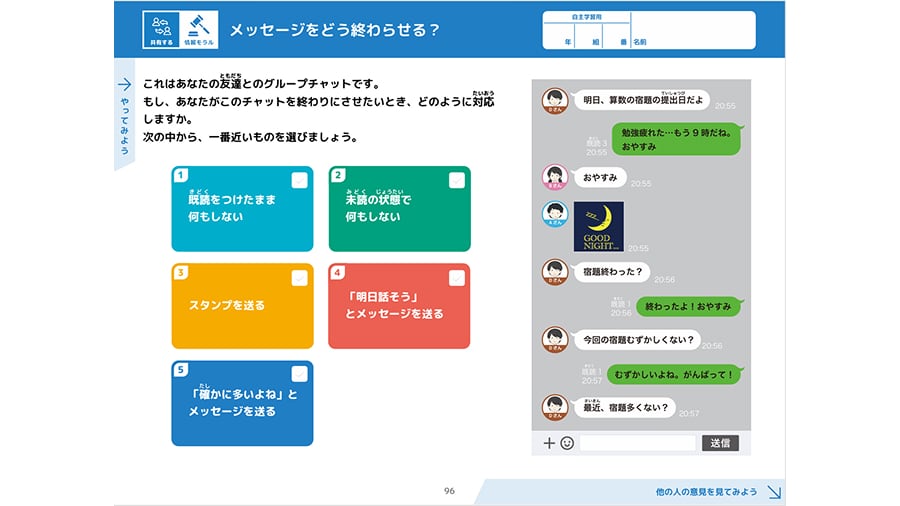Image resolution: width=900 pixels, height=506 pixels.
Task: Open the emoji smiley picker in chat
Action: tap(567, 443)
